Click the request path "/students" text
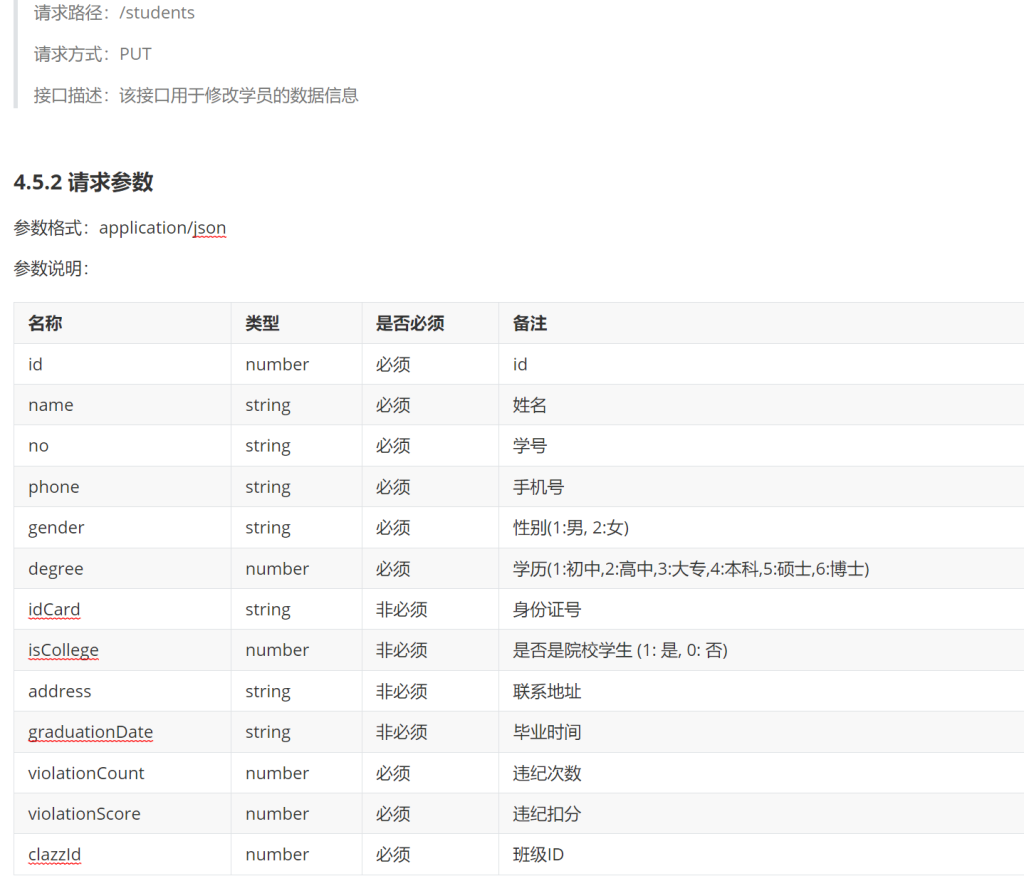 click(x=157, y=13)
